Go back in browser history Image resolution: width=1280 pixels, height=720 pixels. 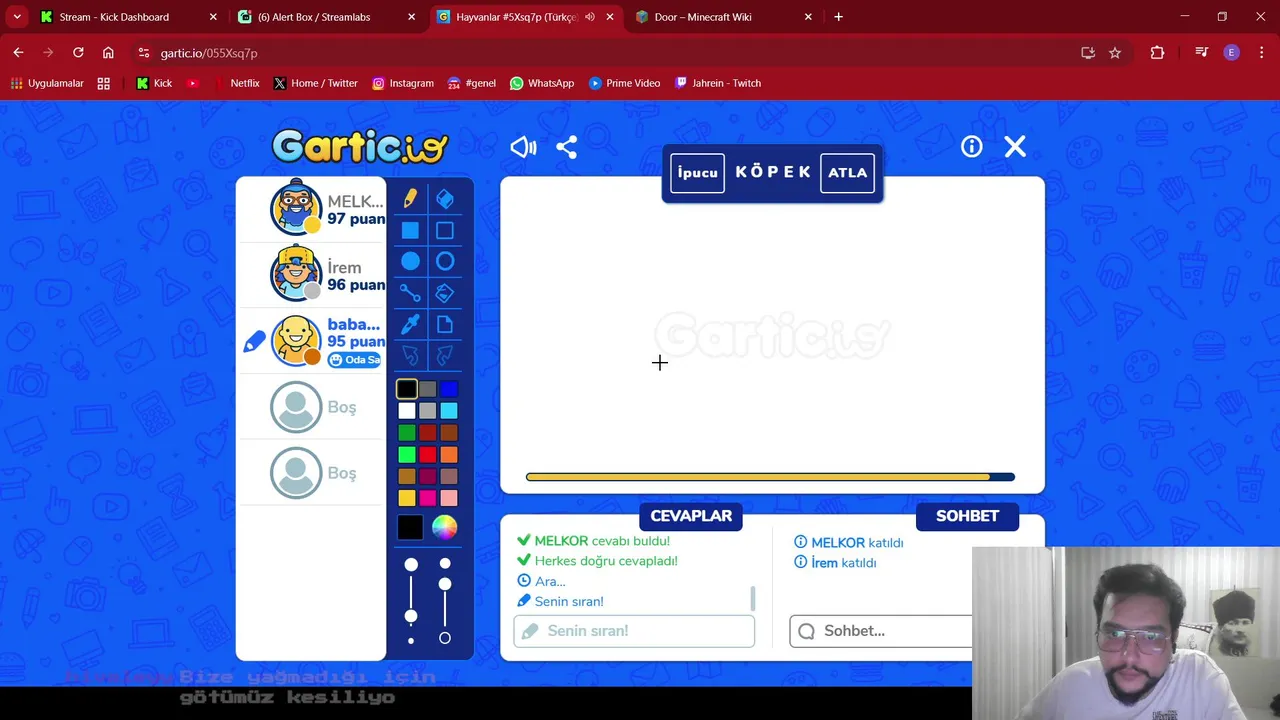point(18,53)
